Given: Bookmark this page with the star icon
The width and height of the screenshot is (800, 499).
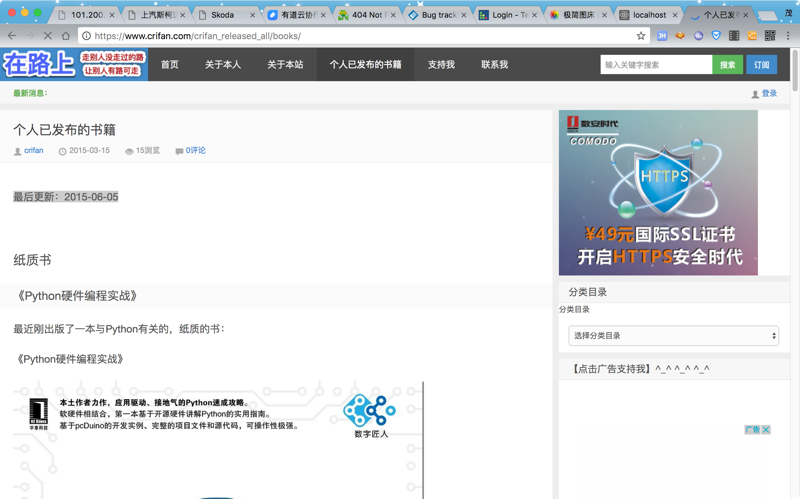Looking at the screenshot, I should (x=641, y=36).
